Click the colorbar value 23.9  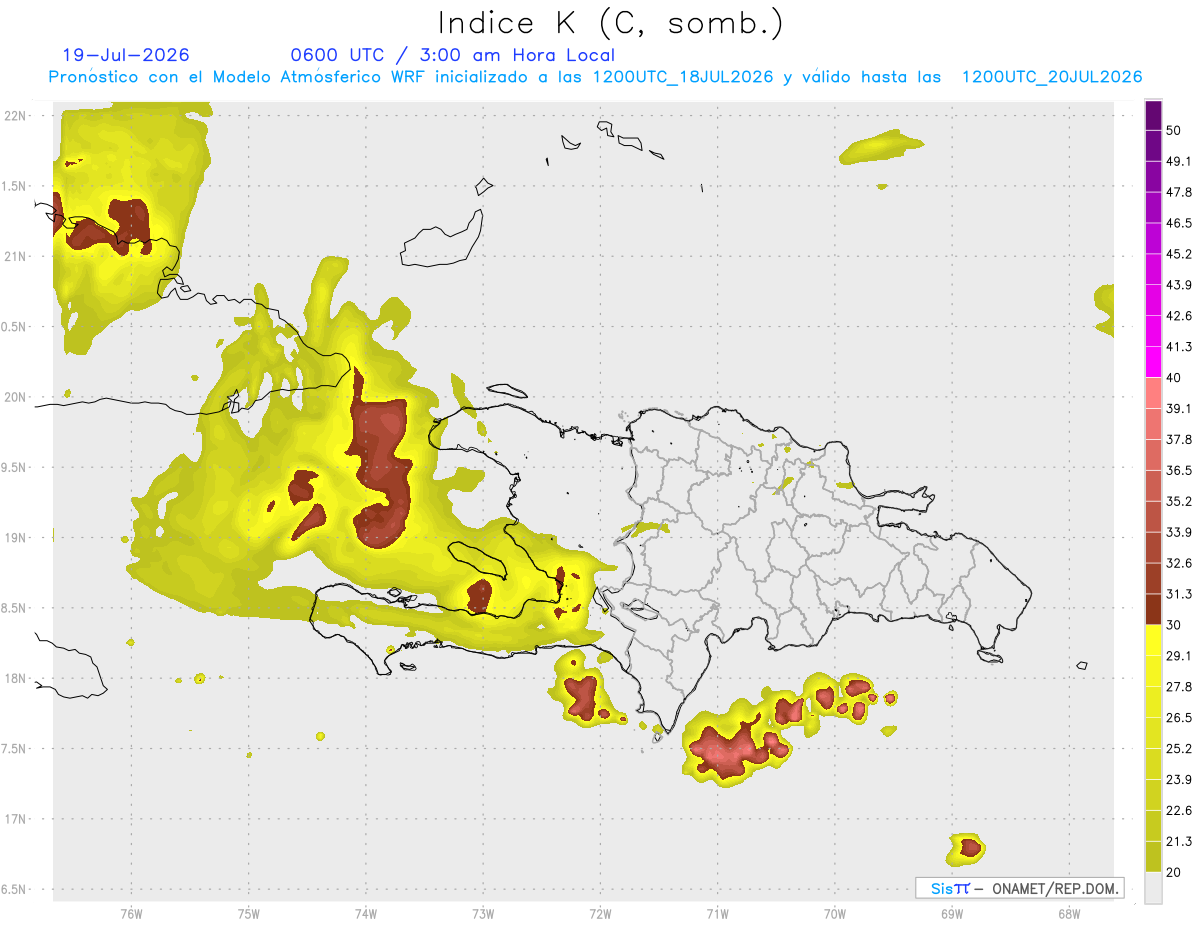[1180, 779]
